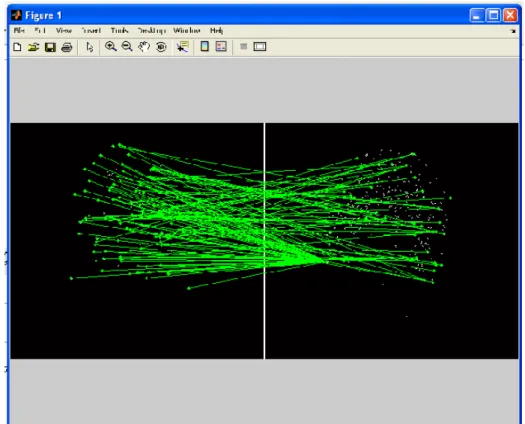Screen dimensions: 525x424
Task: Maximize the Figure 1 window
Action: click(494, 15)
